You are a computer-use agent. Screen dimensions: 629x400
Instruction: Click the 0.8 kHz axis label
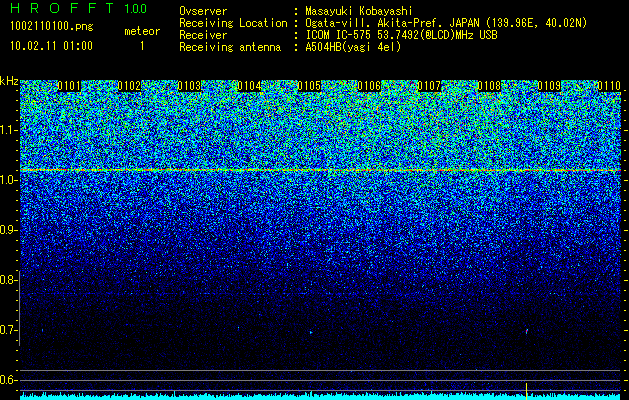click(x=7, y=280)
